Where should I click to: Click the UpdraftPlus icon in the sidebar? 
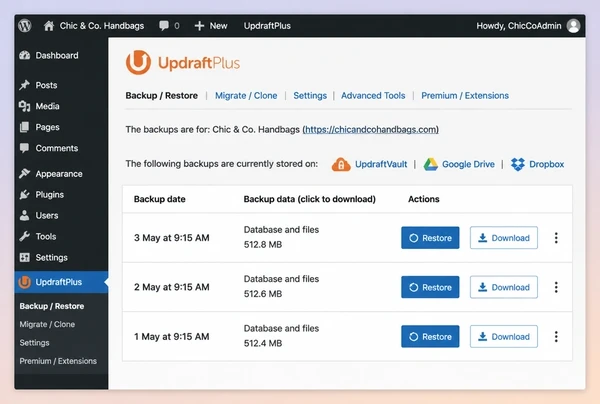[25, 282]
